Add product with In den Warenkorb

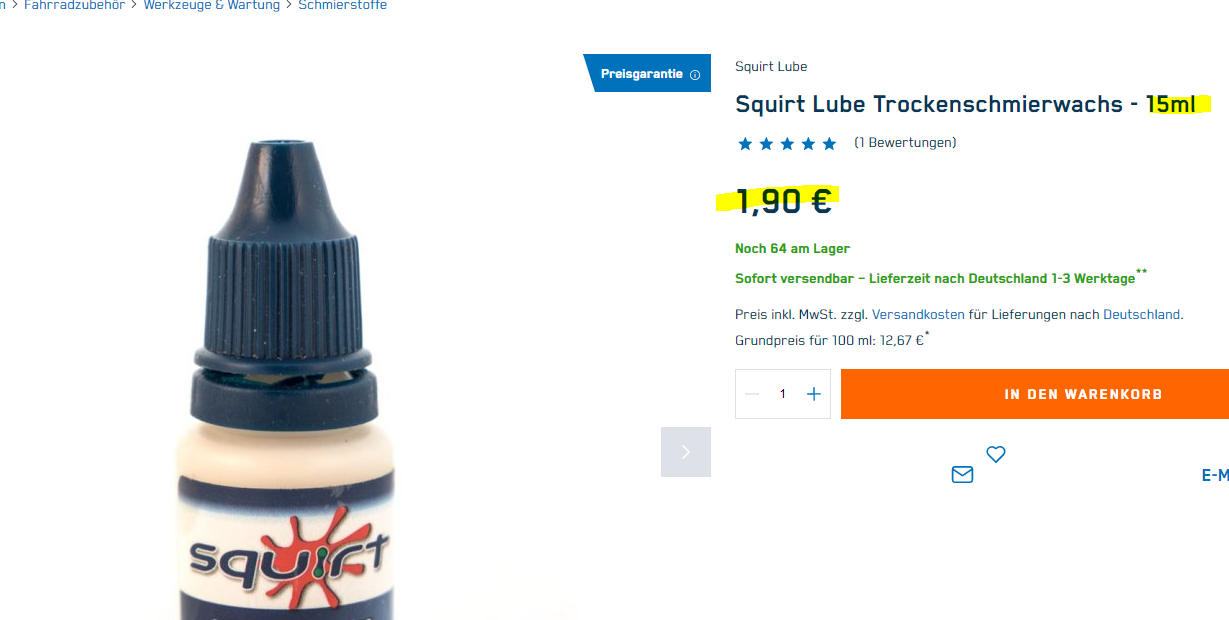click(x=1035, y=394)
